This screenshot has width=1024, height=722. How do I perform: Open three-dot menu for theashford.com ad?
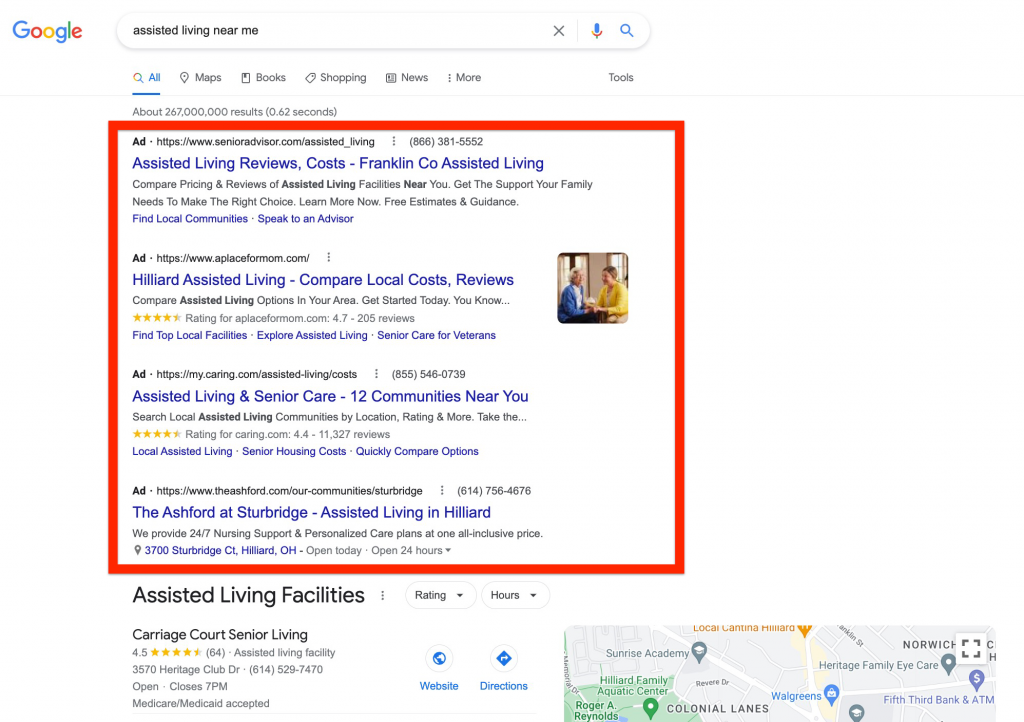pyautogui.click(x=442, y=490)
